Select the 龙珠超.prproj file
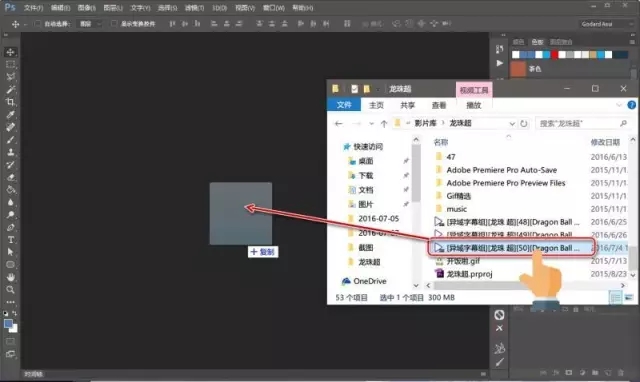 coord(469,274)
